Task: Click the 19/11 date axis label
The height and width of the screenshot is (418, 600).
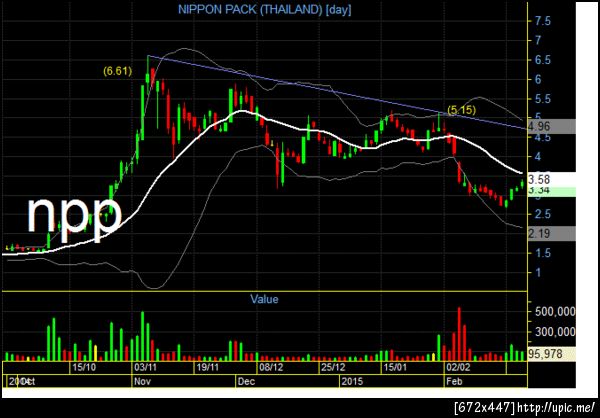Action: [208, 368]
